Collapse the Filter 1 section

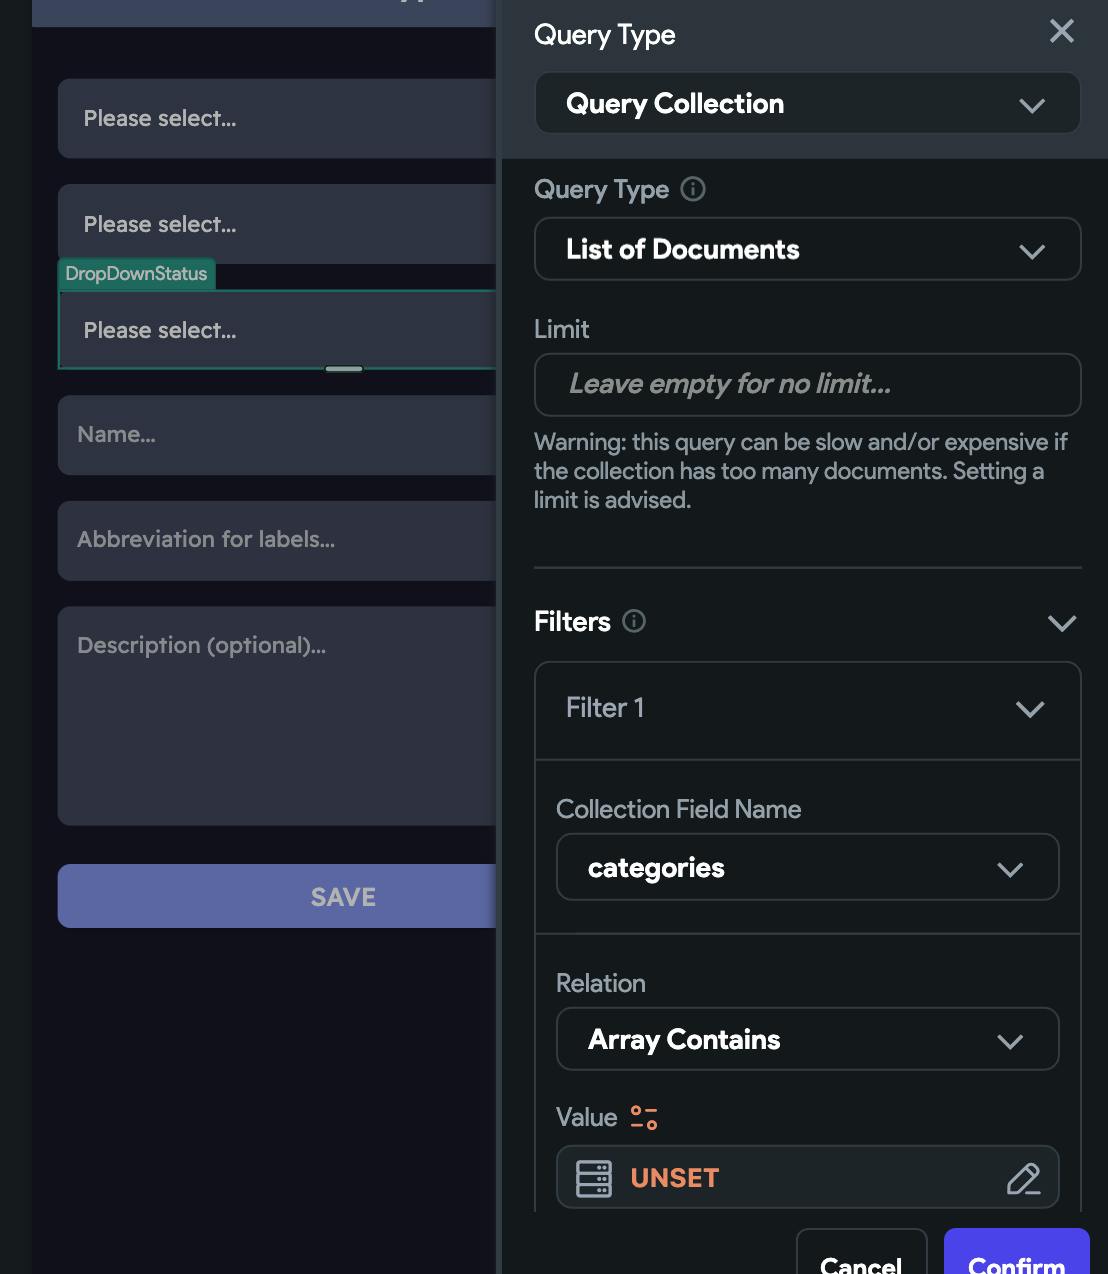1029,709
